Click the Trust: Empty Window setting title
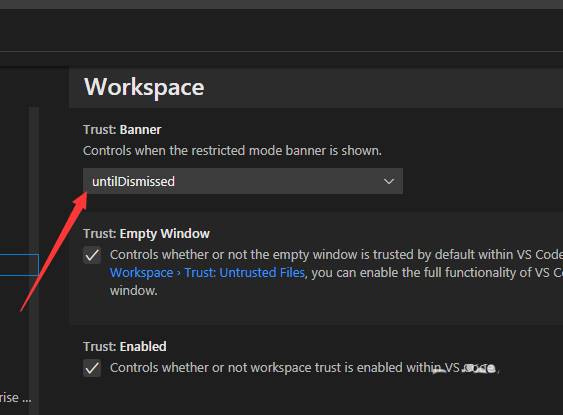The width and height of the screenshot is (563, 415). (146, 234)
